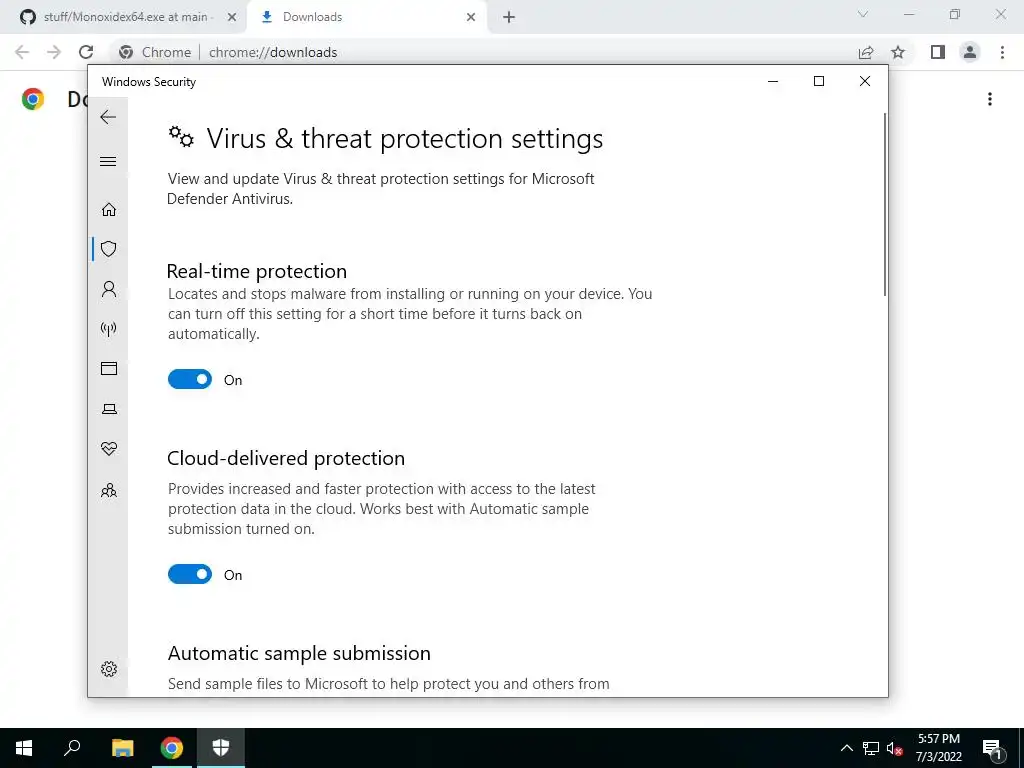
Task: Turn off Real-time protection toggle
Action: click(x=190, y=379)
